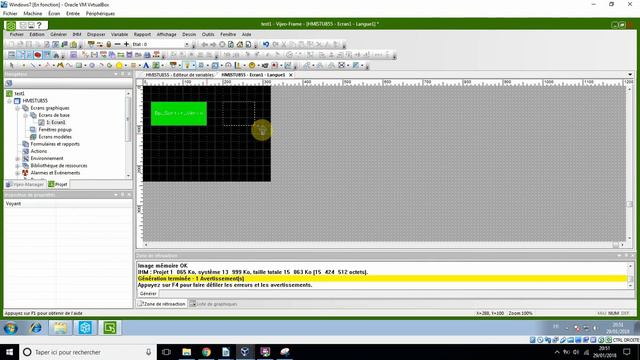Click canvas horizontal scrollbar right arrow
The image size is (640, 360).
click(x=622, y=245)
